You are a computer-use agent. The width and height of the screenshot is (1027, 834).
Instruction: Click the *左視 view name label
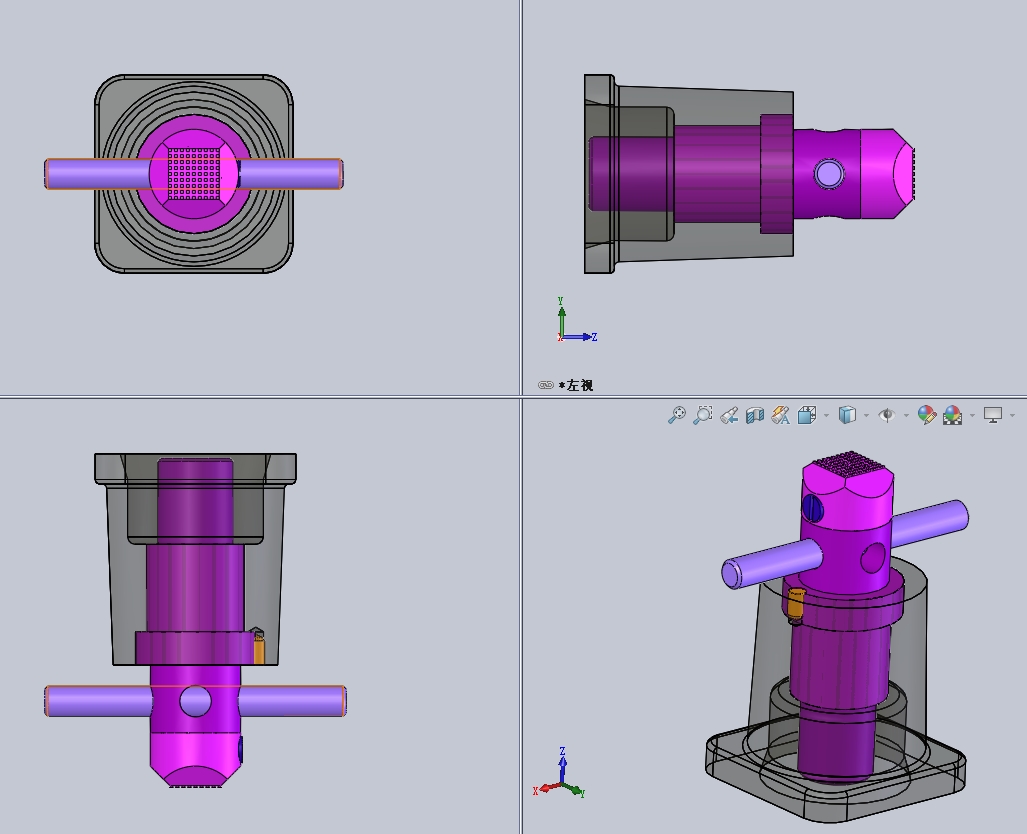[576, 385]
